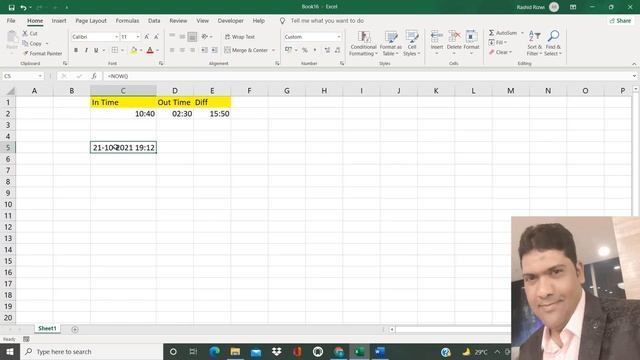Apply the red Font Color button

pyautogui.click(x=150, y=50)
